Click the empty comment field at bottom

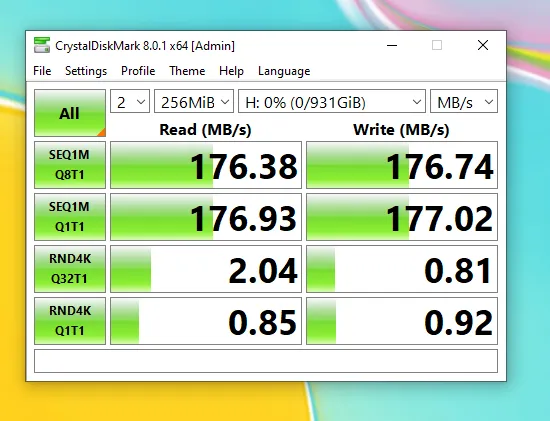click(x=266, y=361)
